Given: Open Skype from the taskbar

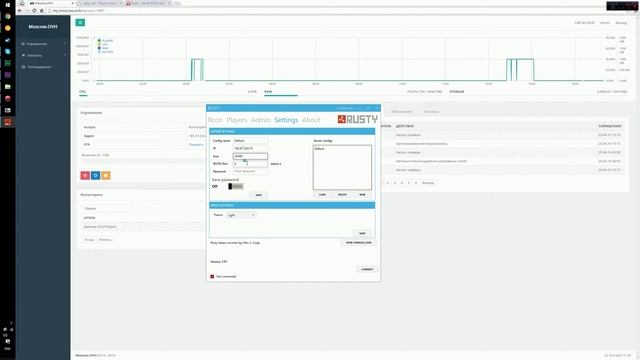Looking at the screenshot, I should (x=8, y=52).
